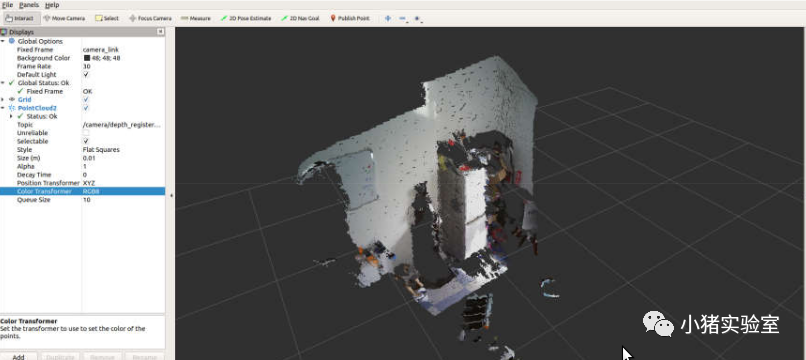The width and height of the screenshot is (806, 360).
Task: Open the Help menu
Action: point(52,5)
